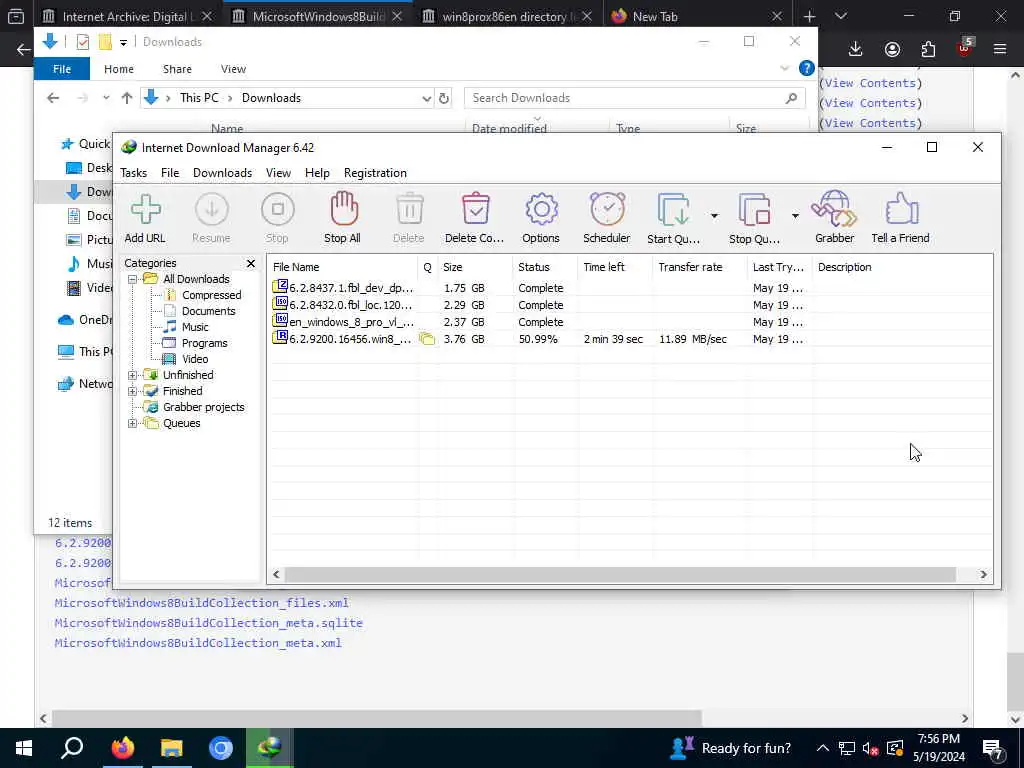Sort downloads by Transfer rate column
Image resolution: width=1024 pixels, height=768 pixels.
699,267
